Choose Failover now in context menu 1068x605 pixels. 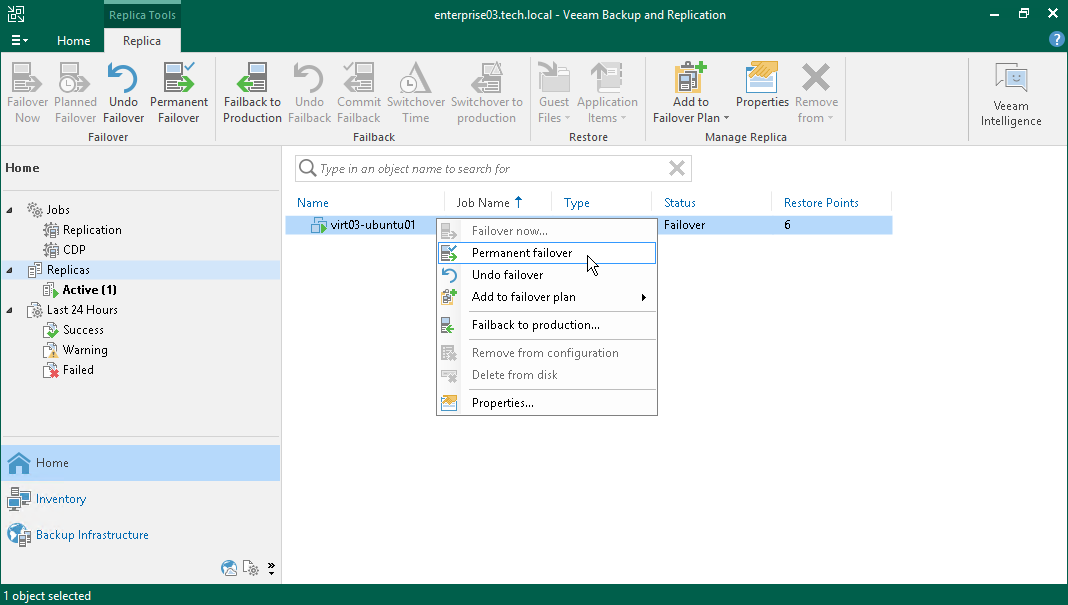coord(547,231)
